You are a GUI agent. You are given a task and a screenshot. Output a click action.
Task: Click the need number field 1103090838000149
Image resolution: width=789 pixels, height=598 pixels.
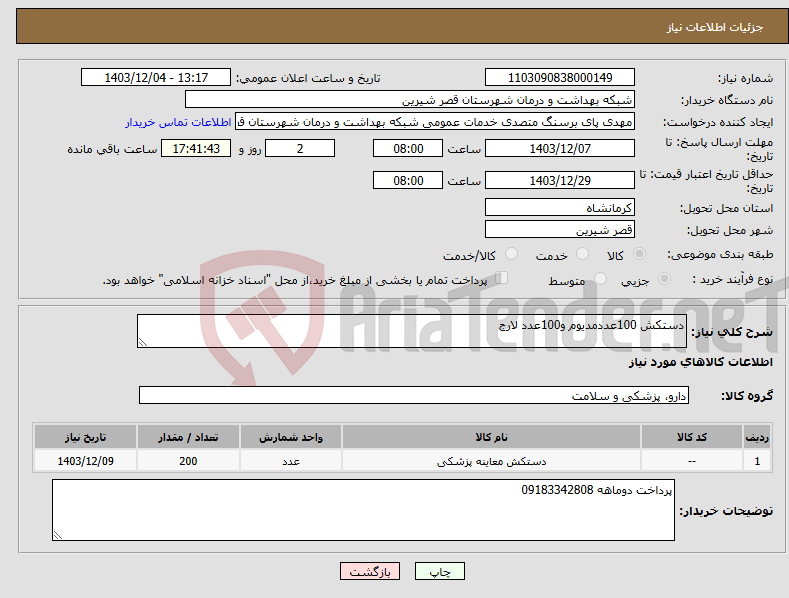[560, 78]
